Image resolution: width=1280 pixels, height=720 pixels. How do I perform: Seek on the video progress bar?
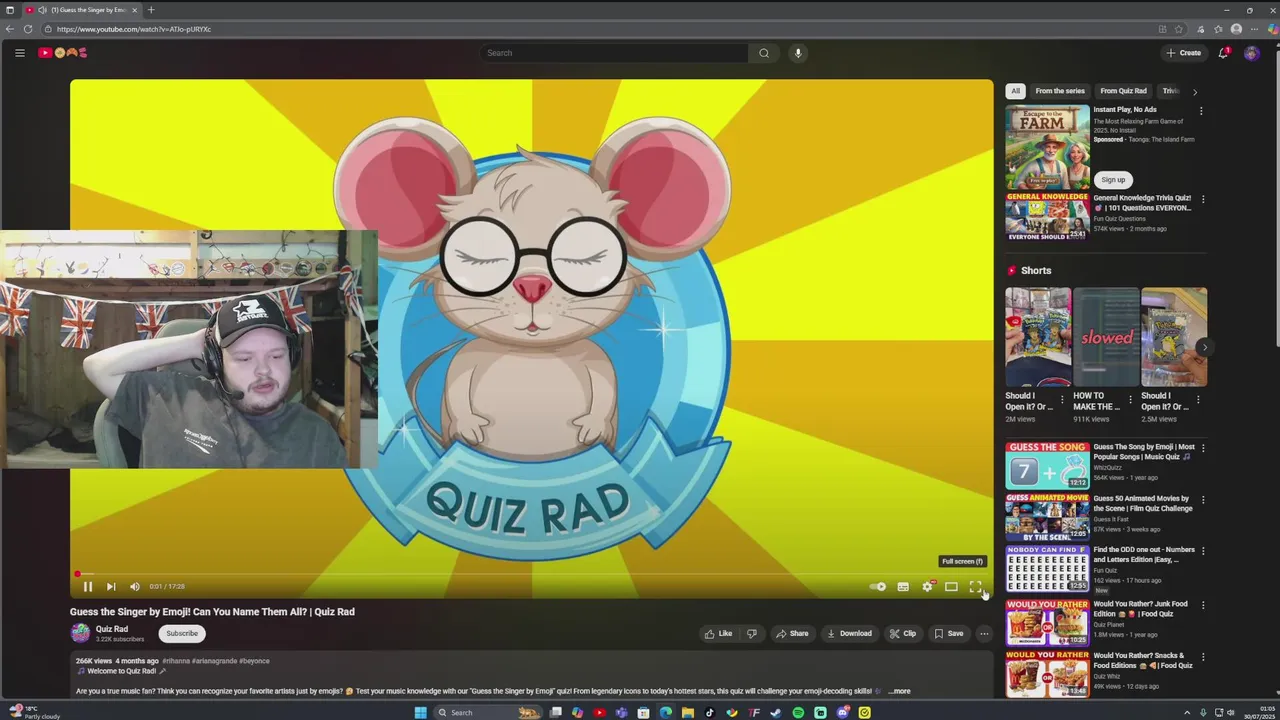click(x=532, y=574)
